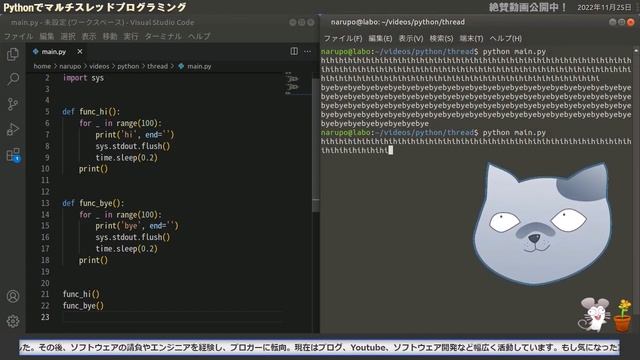The image size is (640, 360).
Task: Open the Run and Debug view
Action: (x=13, y=129)
